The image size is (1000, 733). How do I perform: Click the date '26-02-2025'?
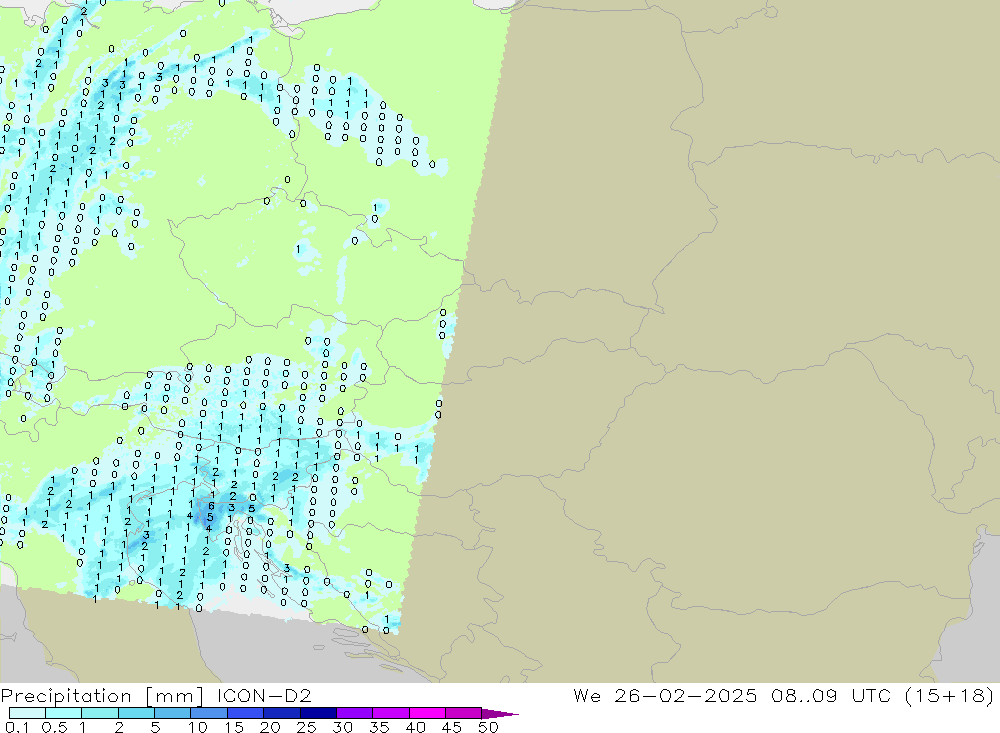point(686,695)
